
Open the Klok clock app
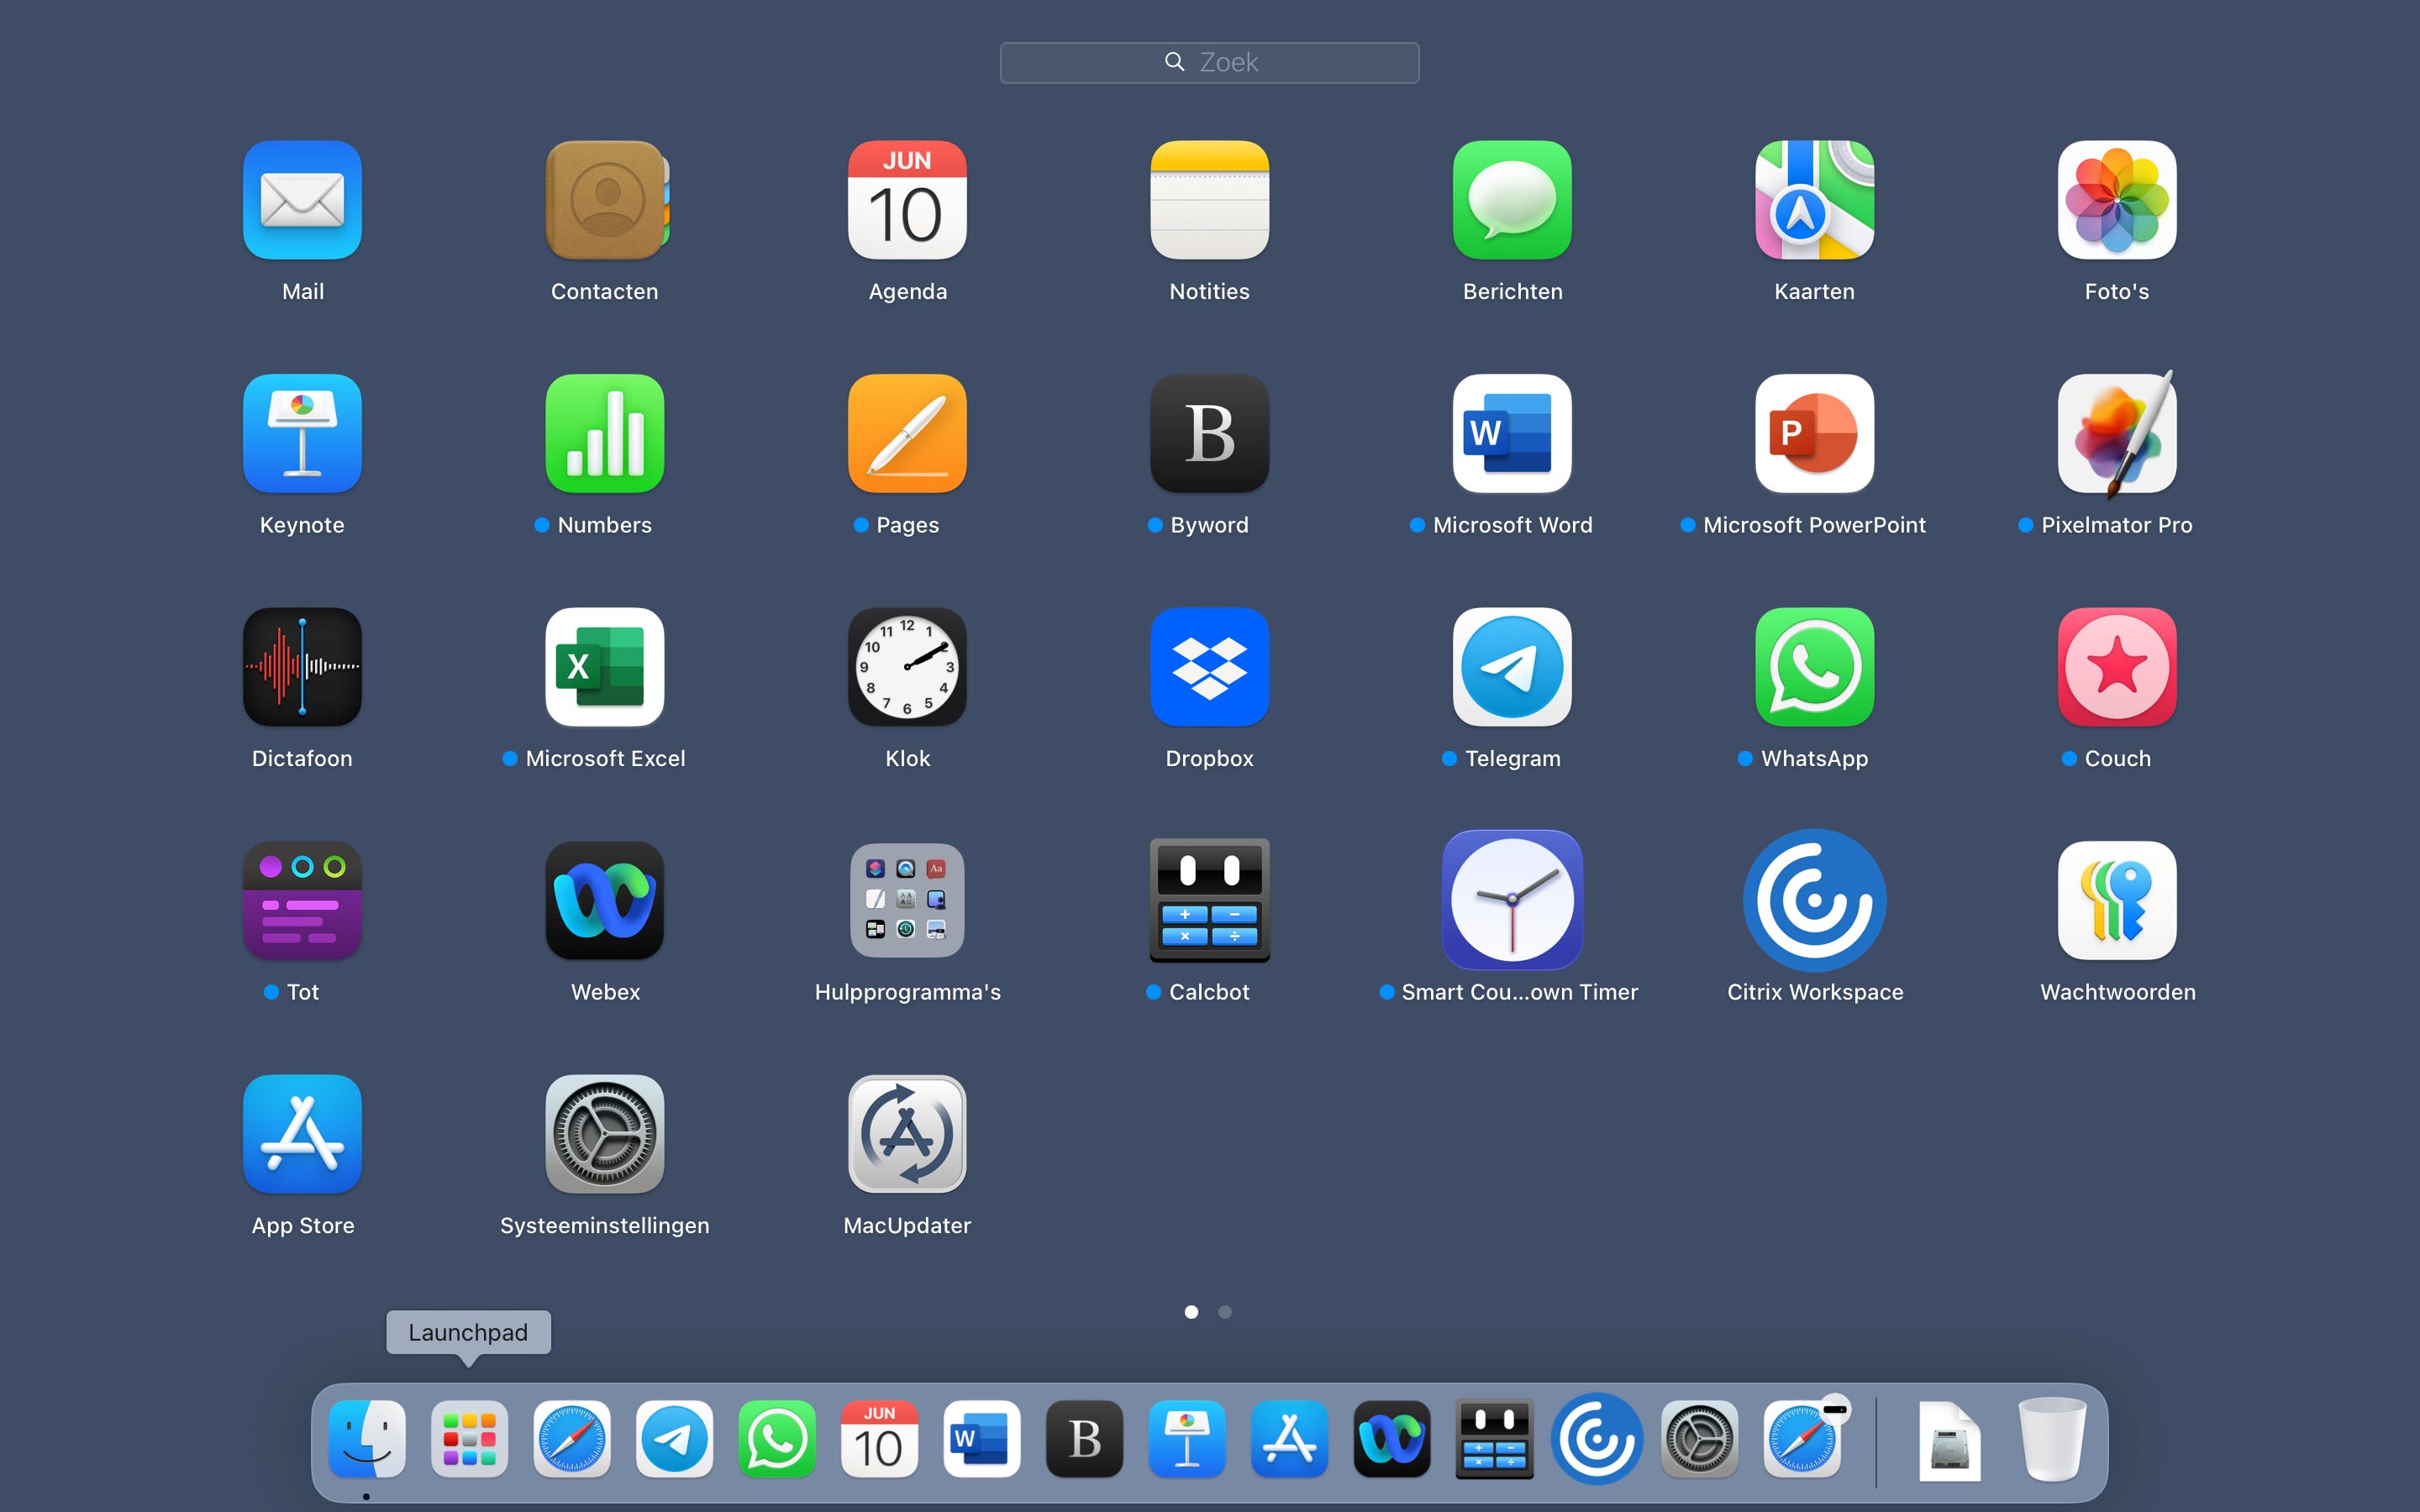907,667
